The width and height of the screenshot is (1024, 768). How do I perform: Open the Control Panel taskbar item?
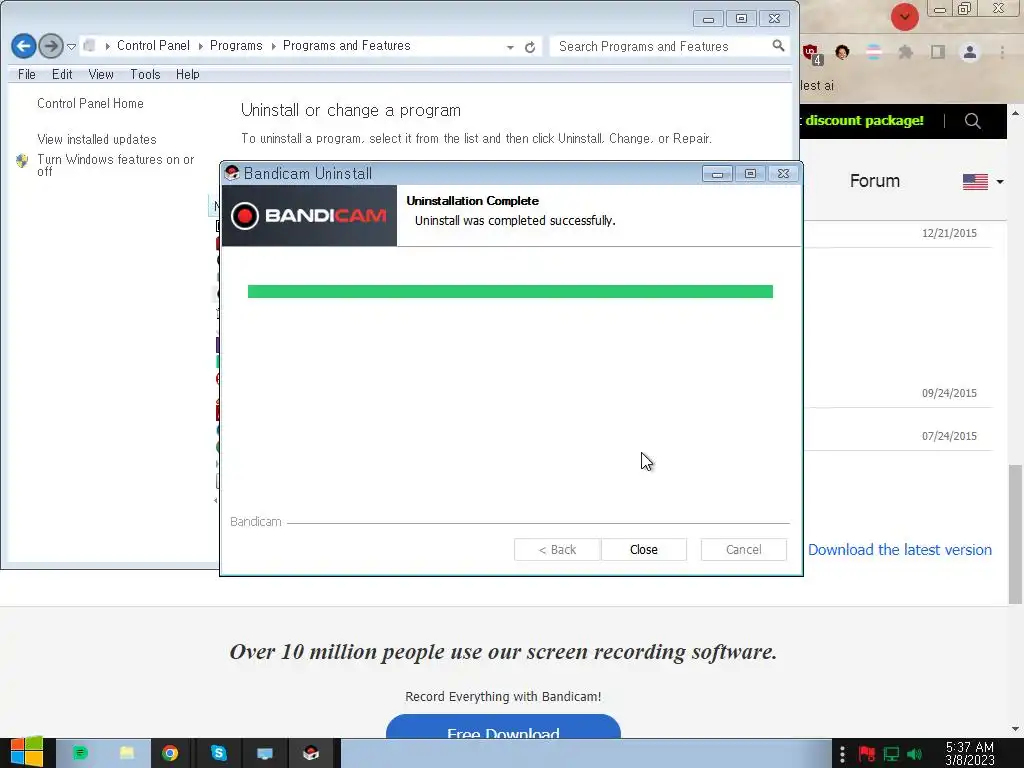point(264,753)
